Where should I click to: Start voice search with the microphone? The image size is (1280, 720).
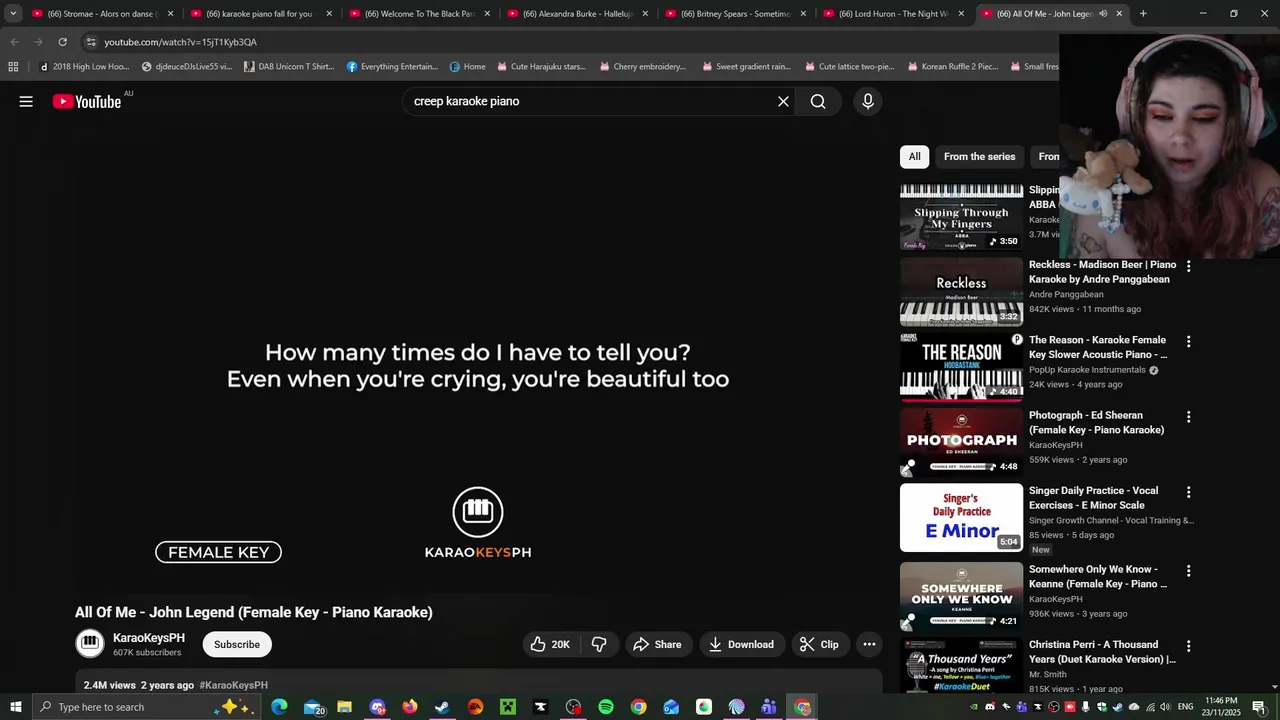tap(868, 101)
